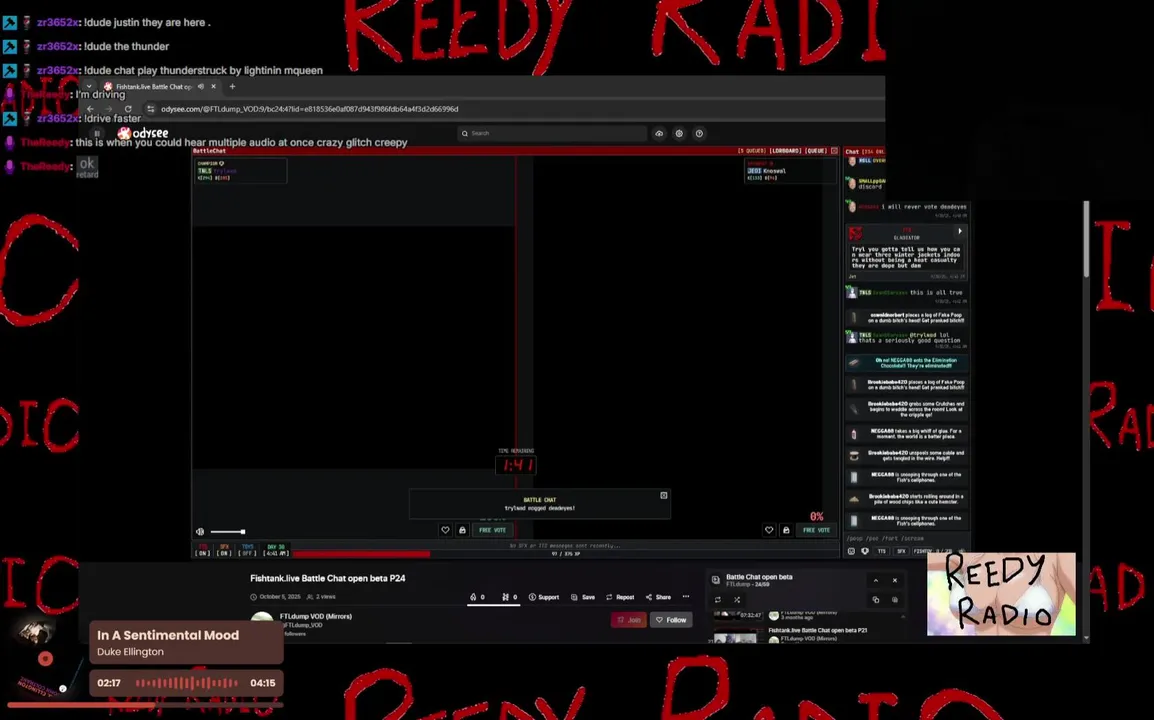
Task: Click the Reedy Radio logo image
Action: [1001, 594]
